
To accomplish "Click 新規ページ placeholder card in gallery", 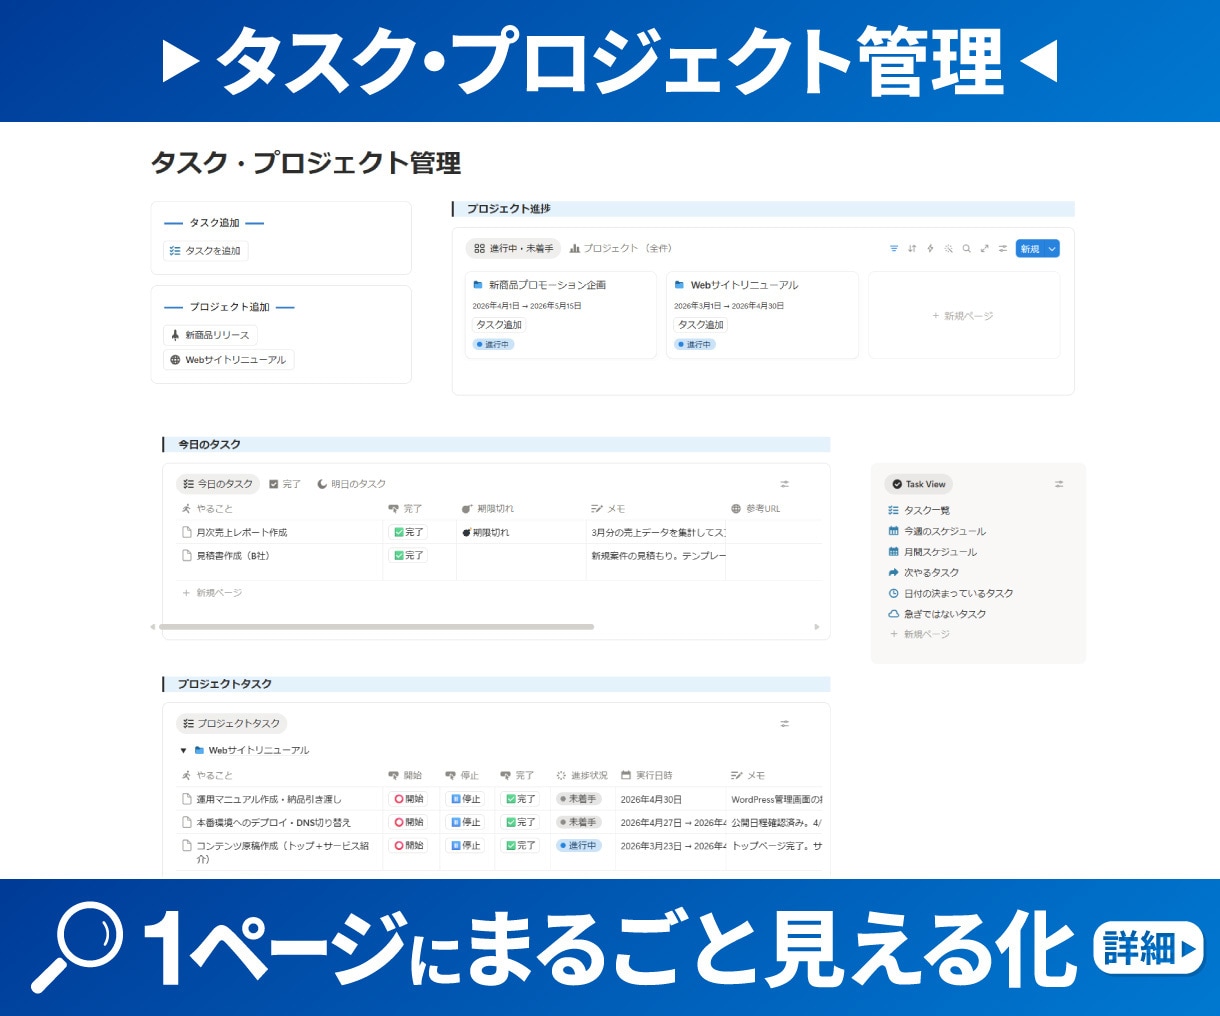I will pyautogui.click(x=964, y=315).
